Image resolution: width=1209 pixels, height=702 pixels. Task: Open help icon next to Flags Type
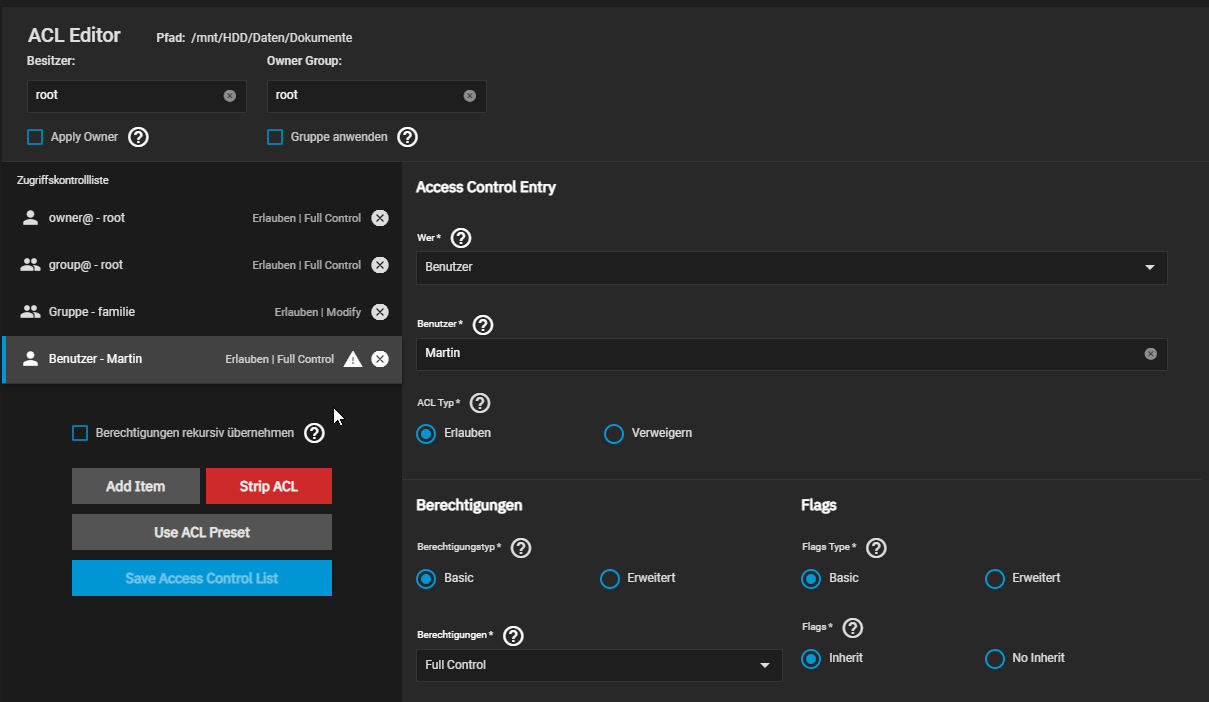876,548
